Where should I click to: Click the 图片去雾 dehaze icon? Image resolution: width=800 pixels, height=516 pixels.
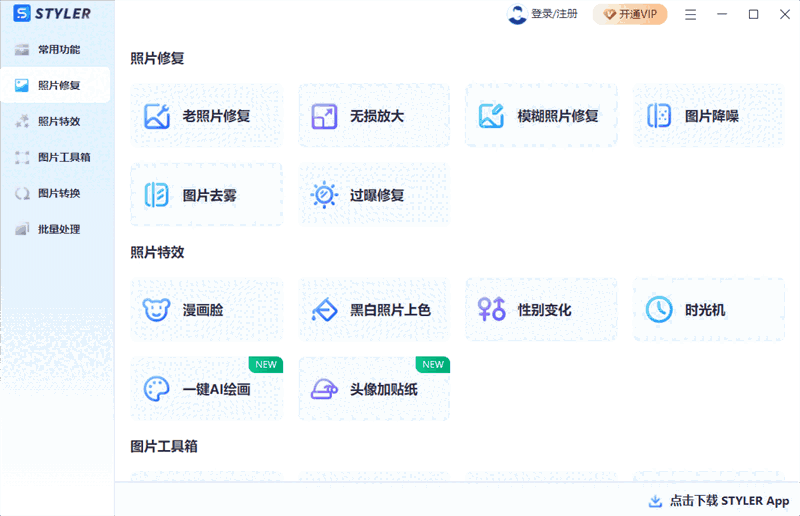pyautogui.click(x=156, y=194)
